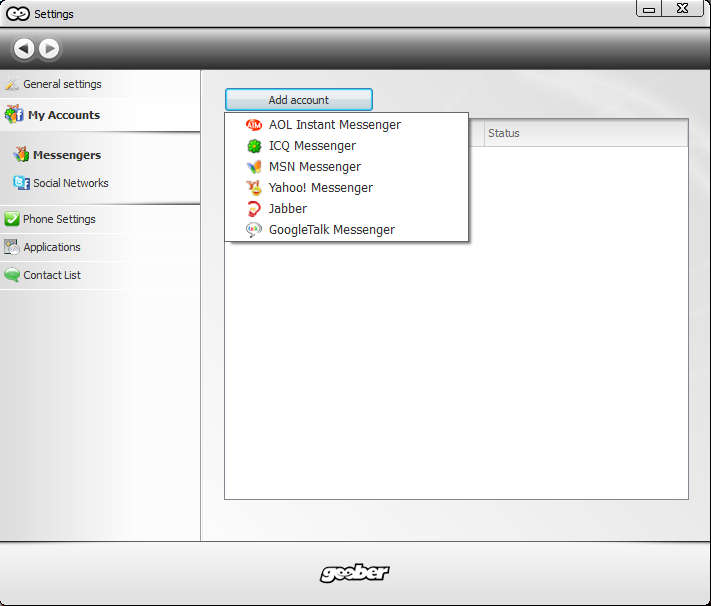Click the MSN butterfly icon

pyautogui.click(x=254, y=167)
